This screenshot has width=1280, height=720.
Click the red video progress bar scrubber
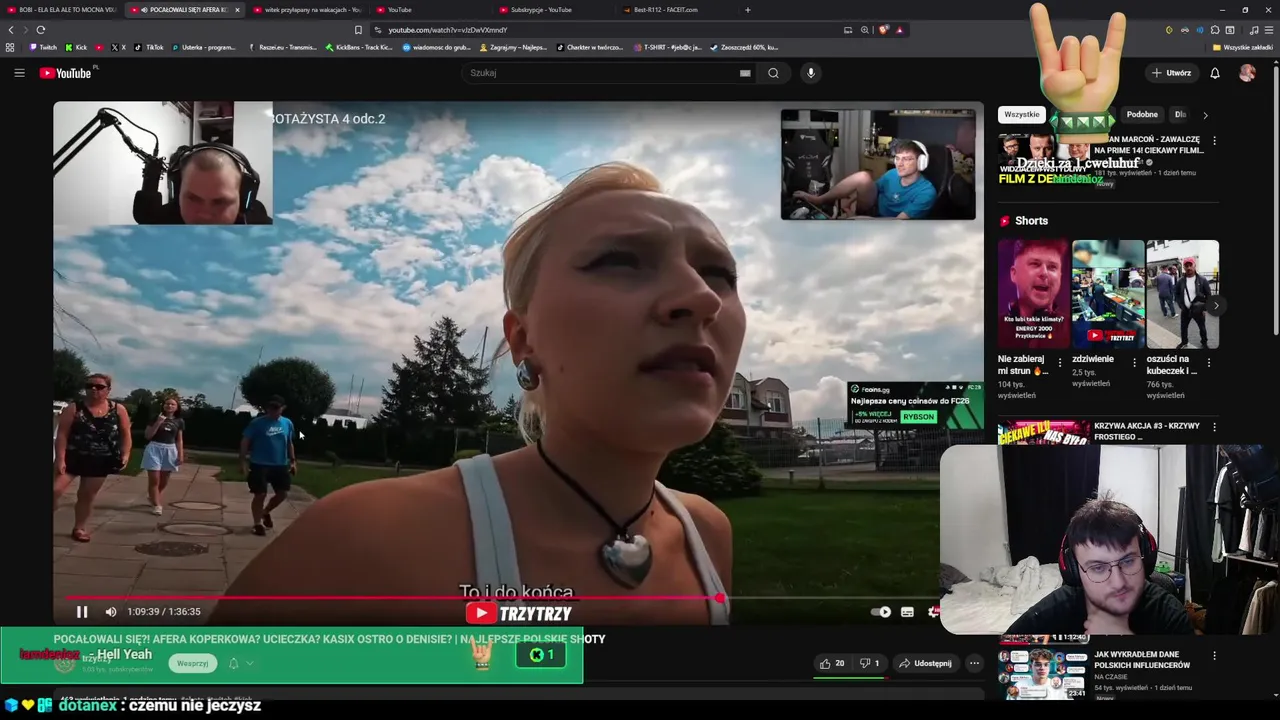(x=720, y=598)
